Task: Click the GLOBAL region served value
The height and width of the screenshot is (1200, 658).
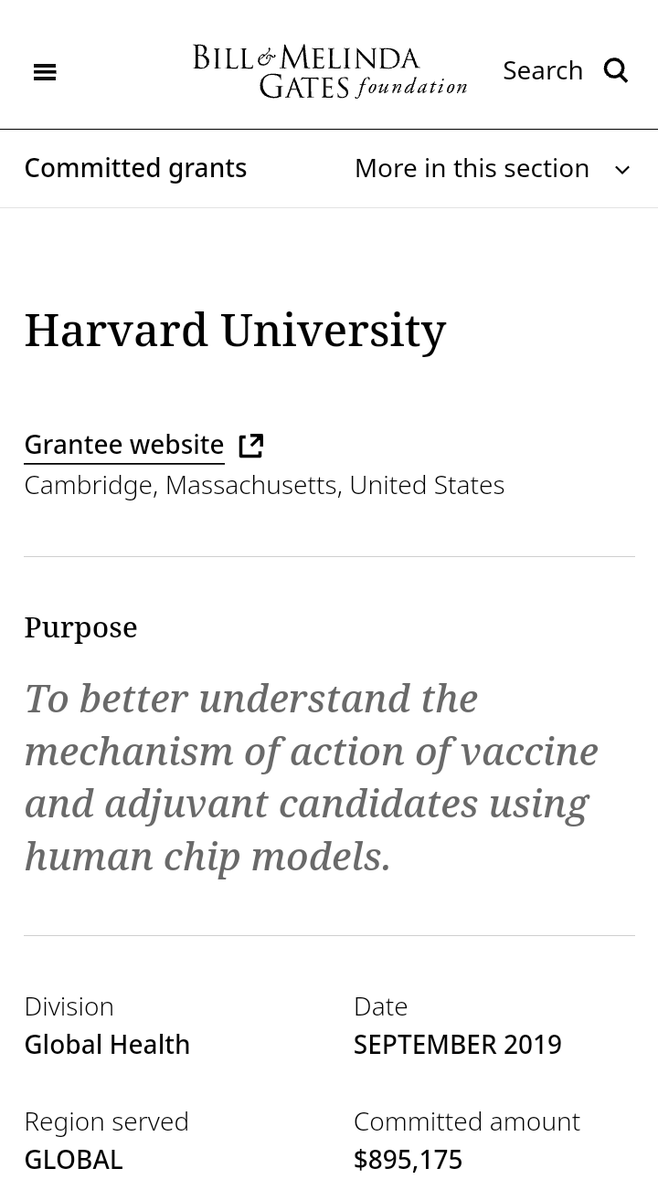Action: click(73, 1160)
